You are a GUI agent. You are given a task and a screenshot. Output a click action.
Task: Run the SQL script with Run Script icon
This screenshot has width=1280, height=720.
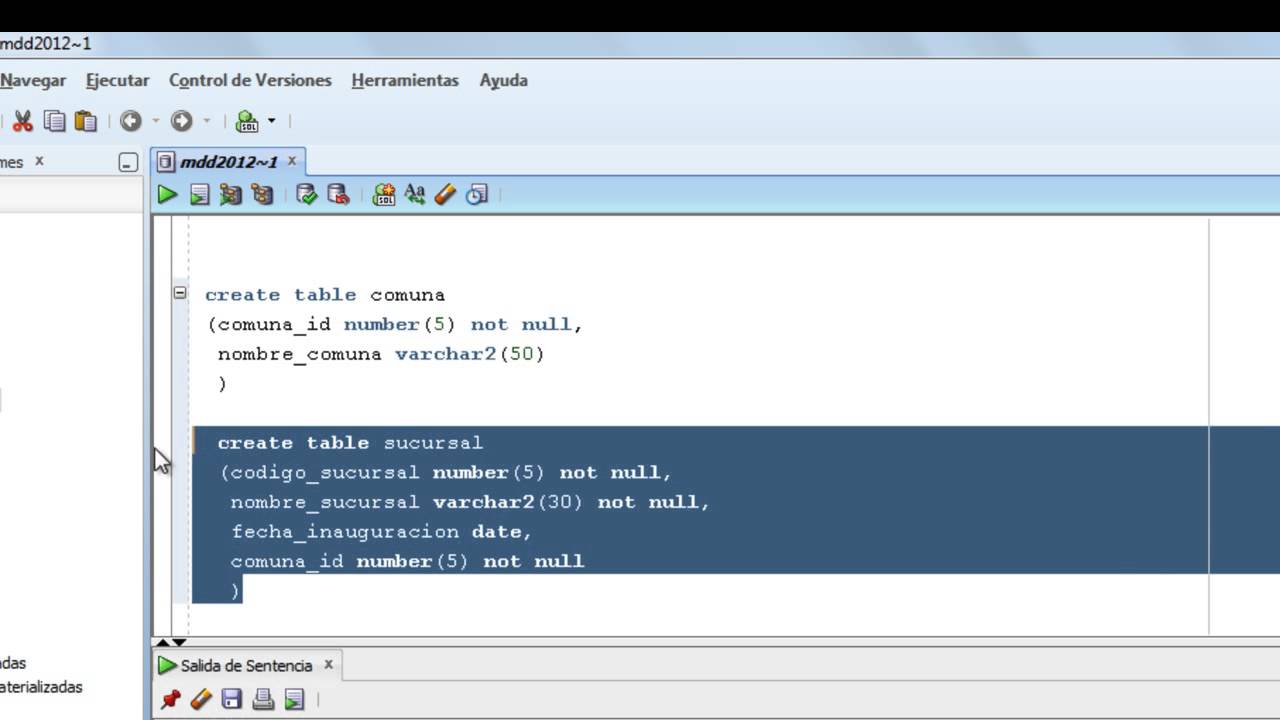coord(199,194)
